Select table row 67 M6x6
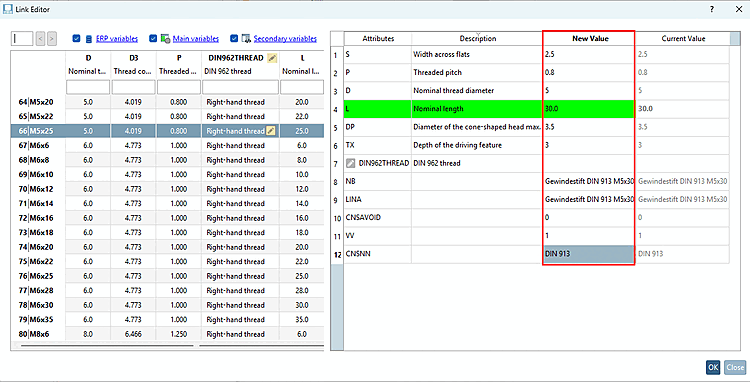 click(x=167, y=145)
